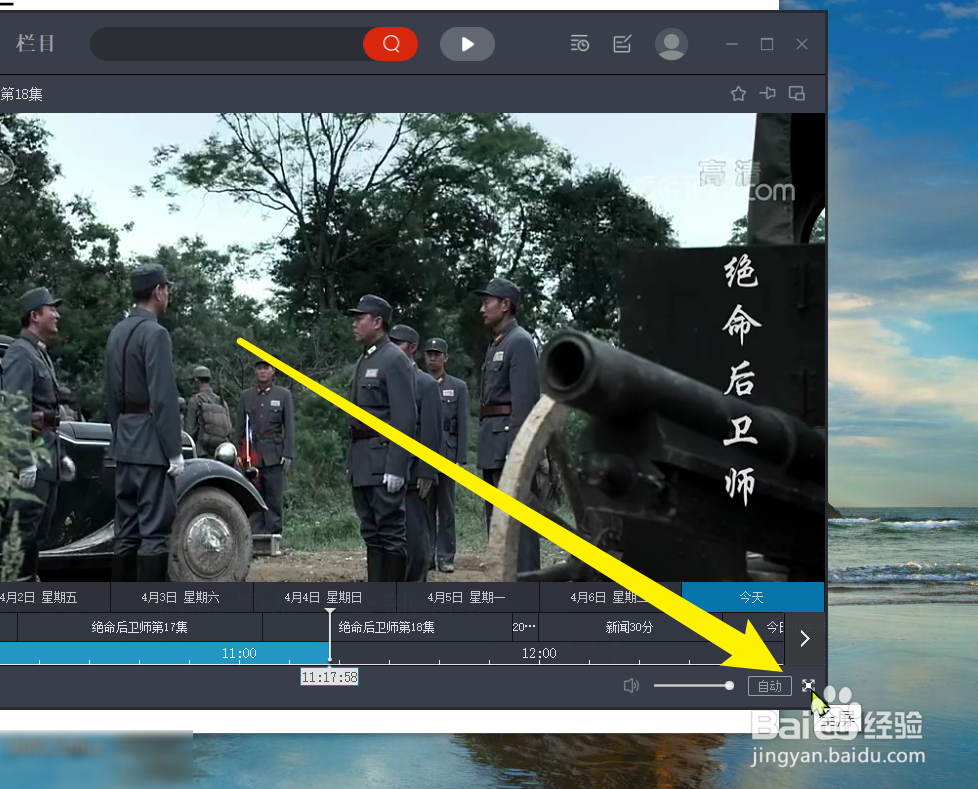Click the volume slider handle
978x789 pixels.
(729, 686)
